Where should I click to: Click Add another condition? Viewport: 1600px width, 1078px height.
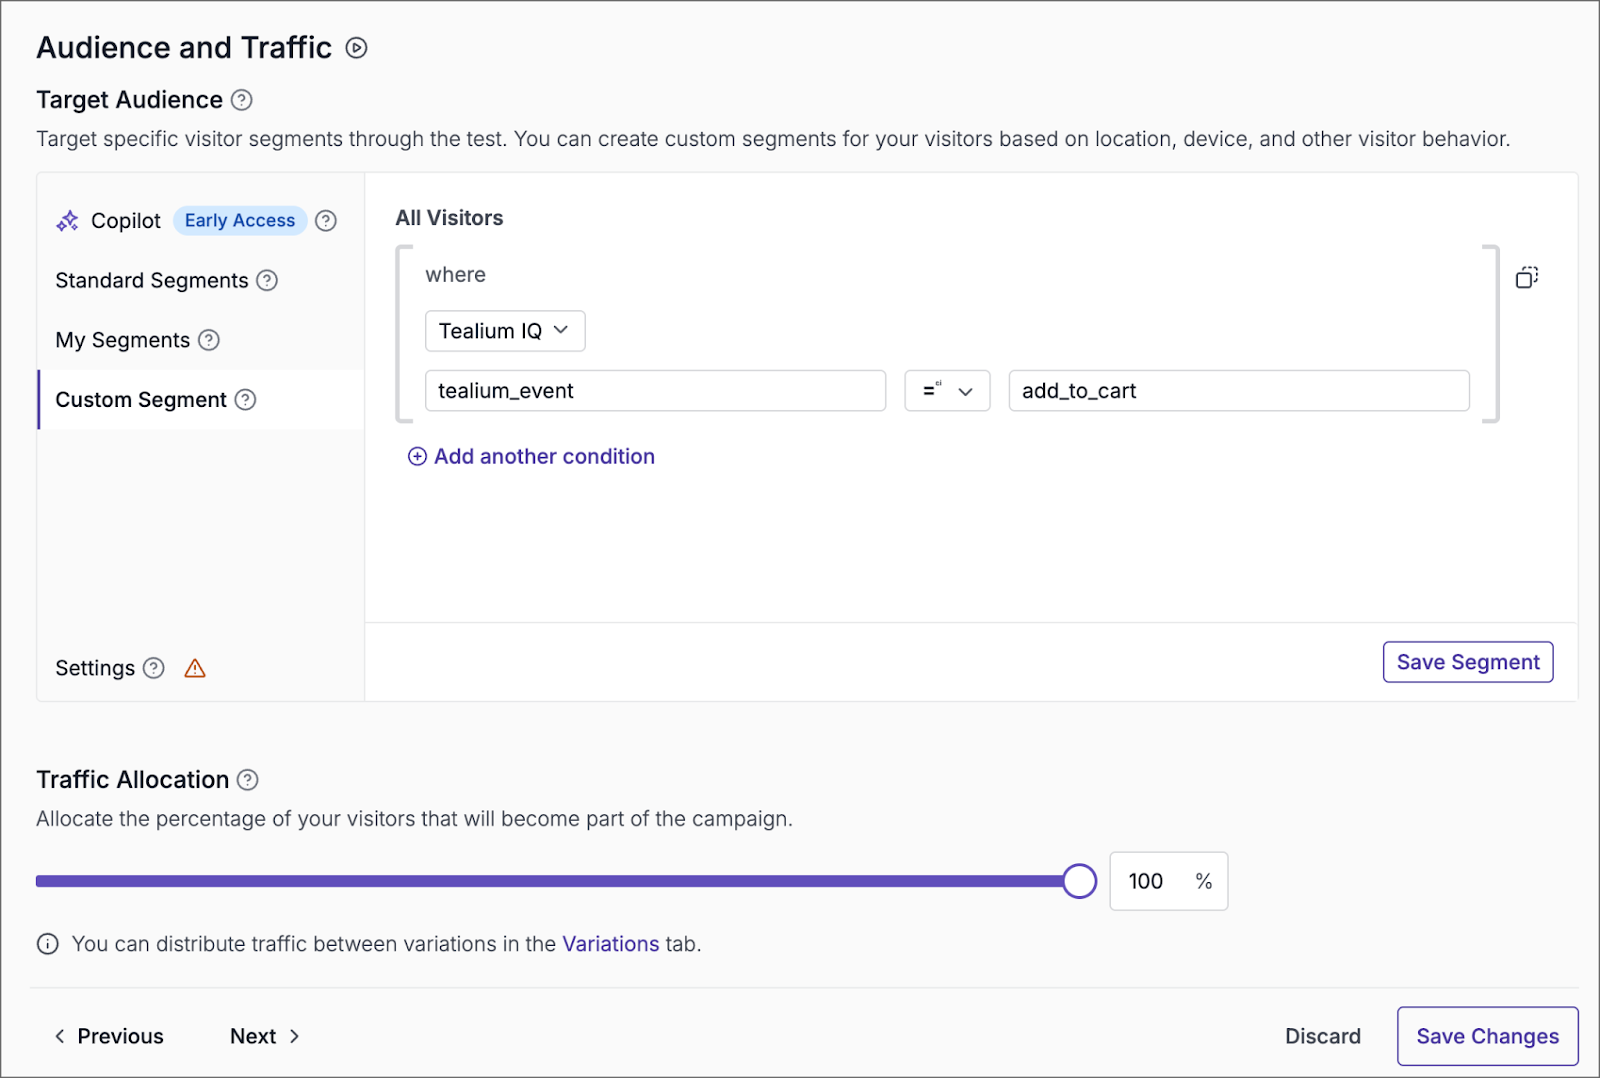click(532, 457)
